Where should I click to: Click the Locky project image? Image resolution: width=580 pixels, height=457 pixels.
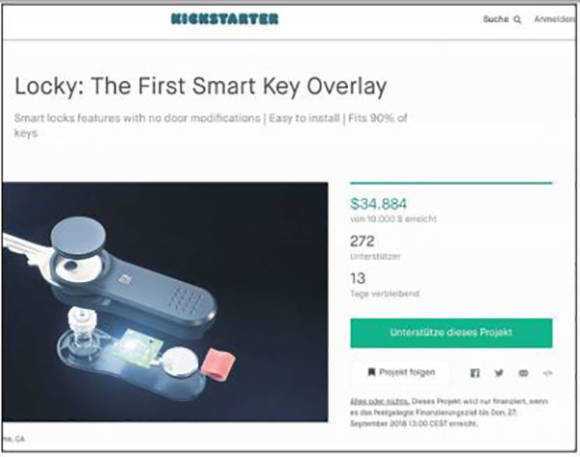(165, 302)
